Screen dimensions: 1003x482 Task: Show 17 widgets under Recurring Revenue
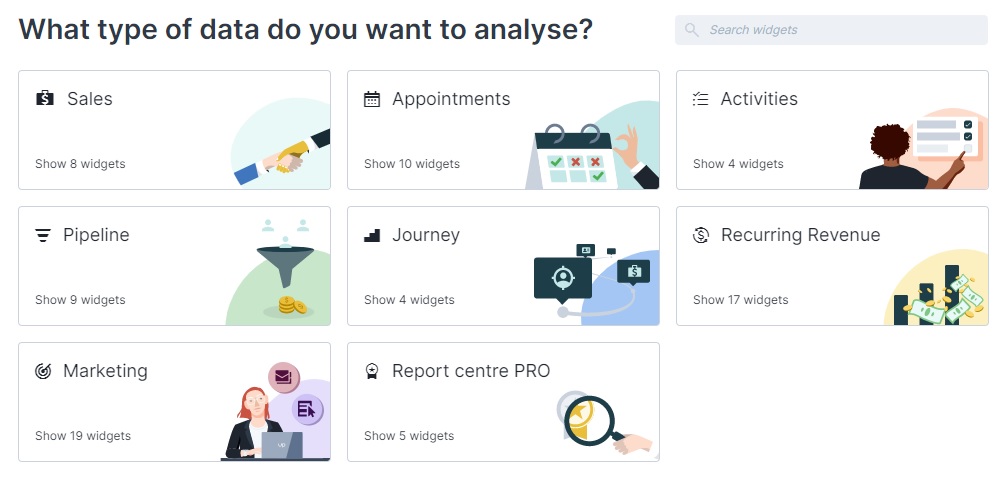(x=741, y=300)
